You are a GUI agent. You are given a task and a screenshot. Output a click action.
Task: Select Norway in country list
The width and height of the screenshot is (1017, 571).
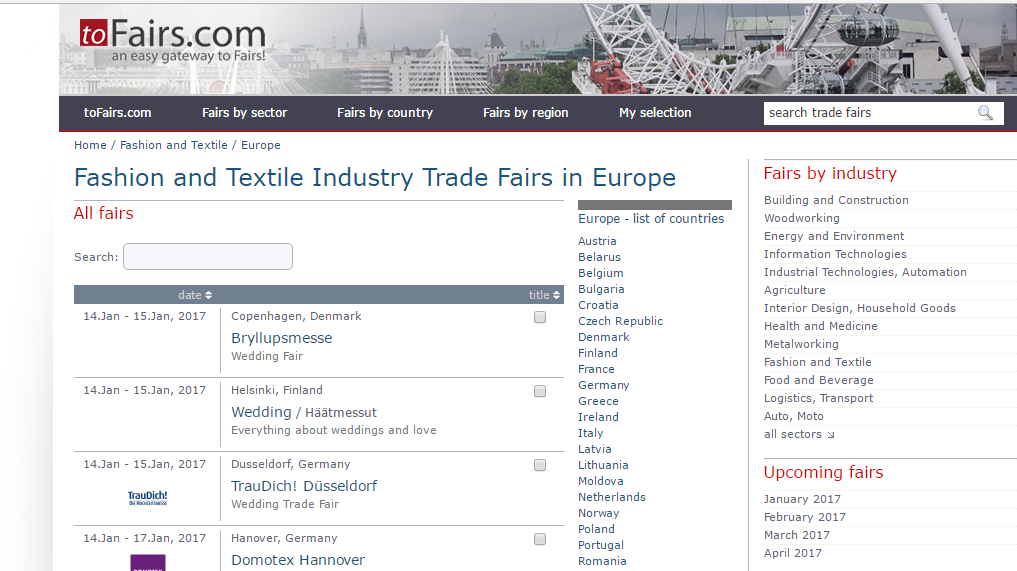pos(599,513)
